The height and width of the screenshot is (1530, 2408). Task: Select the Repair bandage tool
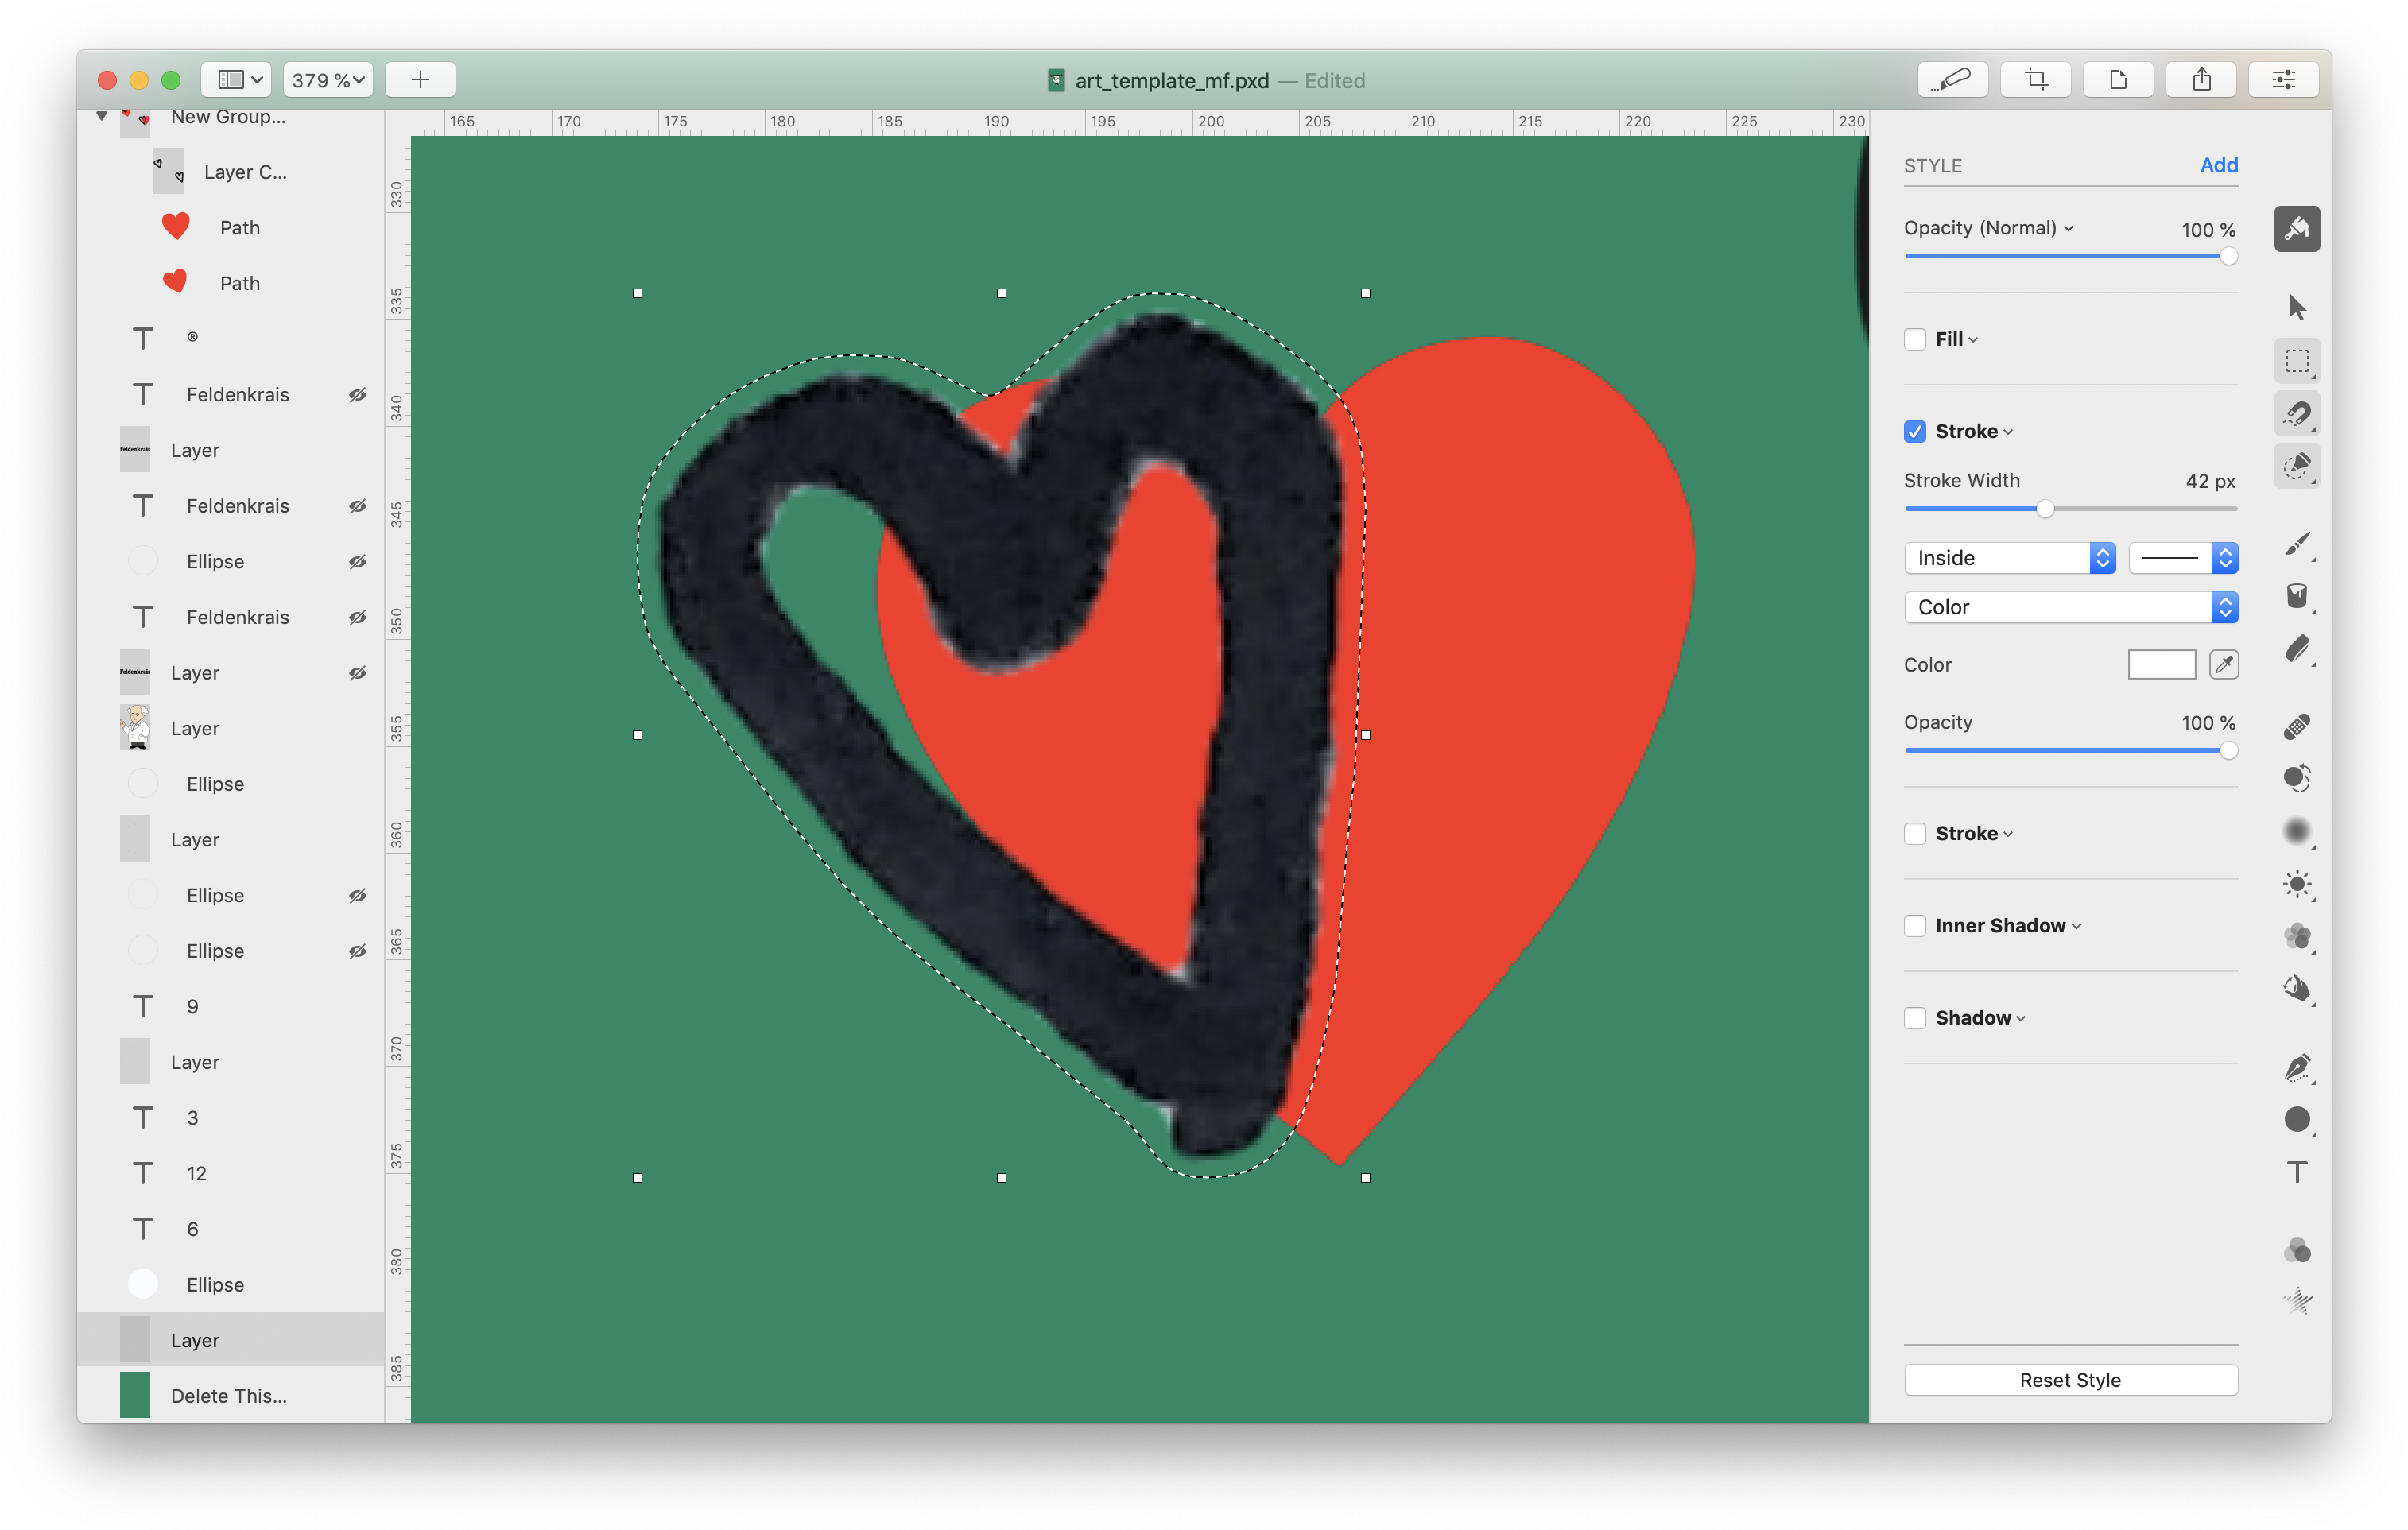coord(2297,726)
